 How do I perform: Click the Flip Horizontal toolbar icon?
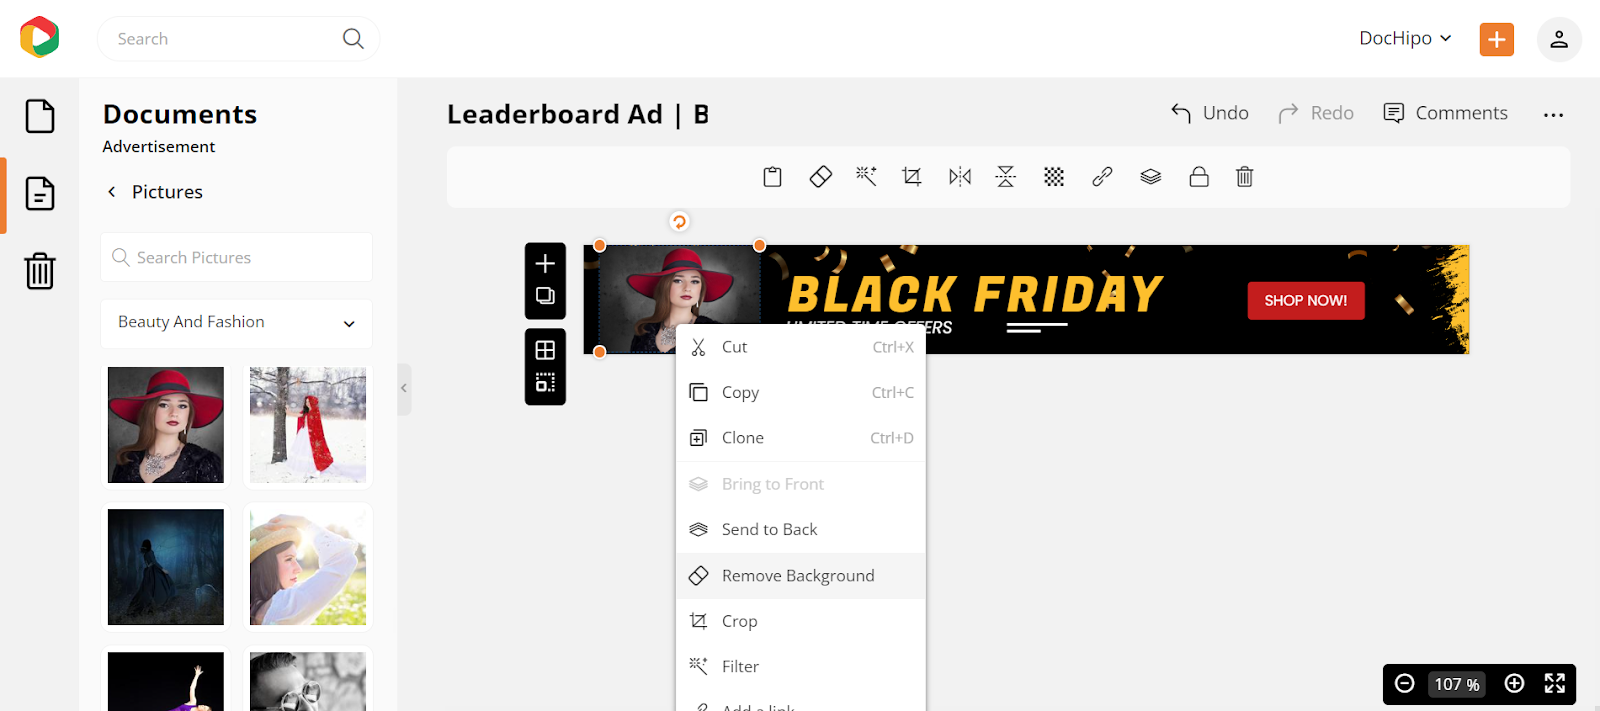click(960, 177)
